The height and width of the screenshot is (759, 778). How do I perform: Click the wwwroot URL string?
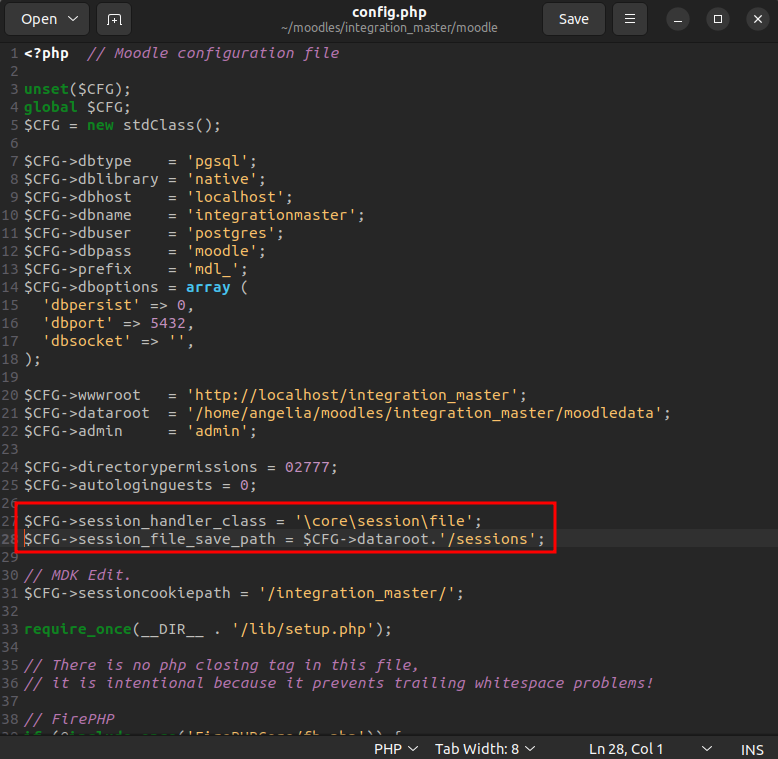[x=352, y=395]
